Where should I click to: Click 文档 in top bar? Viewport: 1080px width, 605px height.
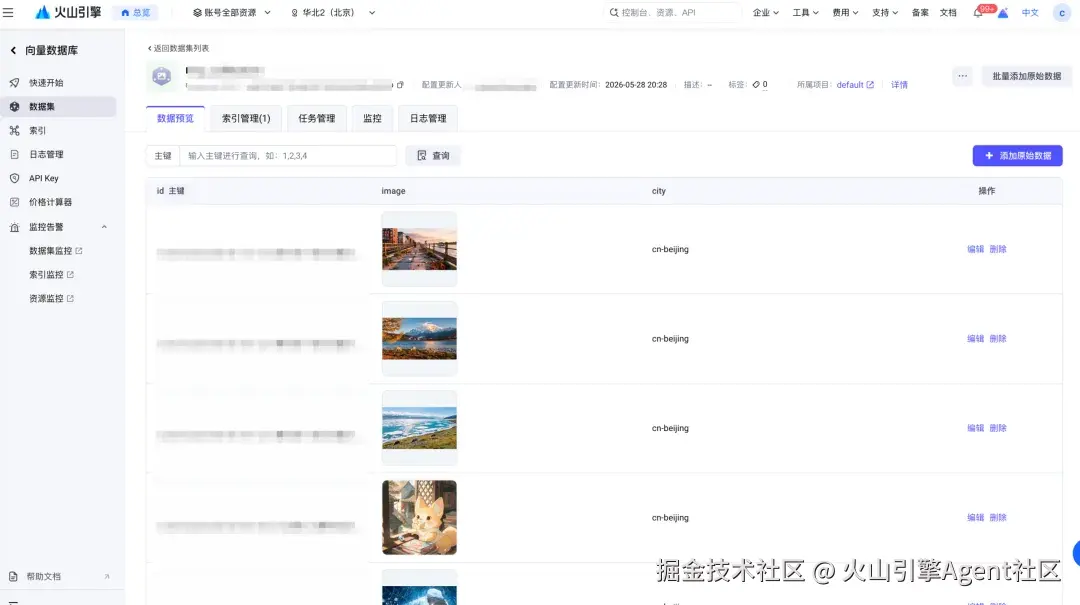[948, 12]
